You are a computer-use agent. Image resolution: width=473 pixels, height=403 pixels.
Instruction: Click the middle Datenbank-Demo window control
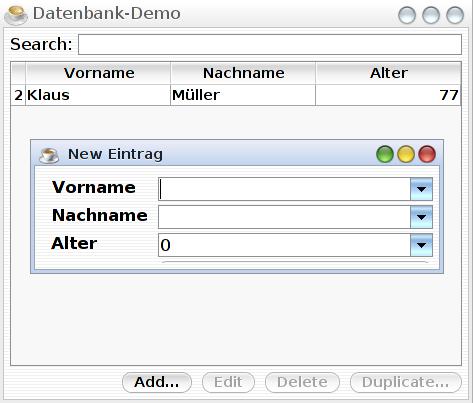[431, 15]
